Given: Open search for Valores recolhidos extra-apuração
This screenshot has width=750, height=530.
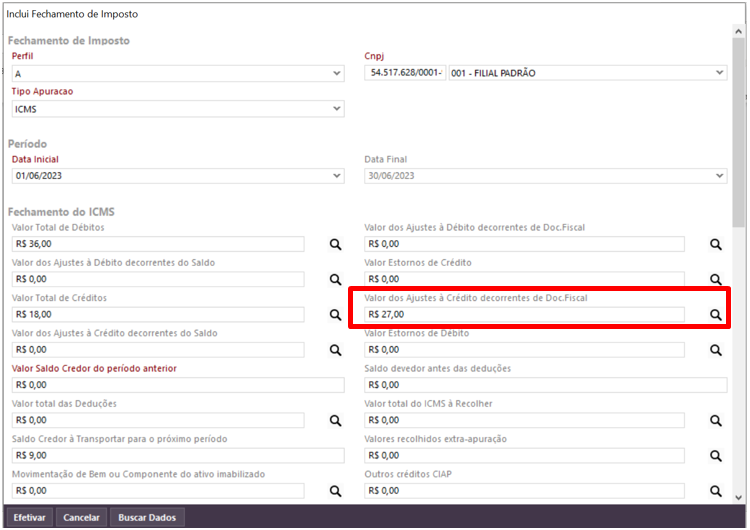Looking at the screenshot, I should click(x=716, y=456).
